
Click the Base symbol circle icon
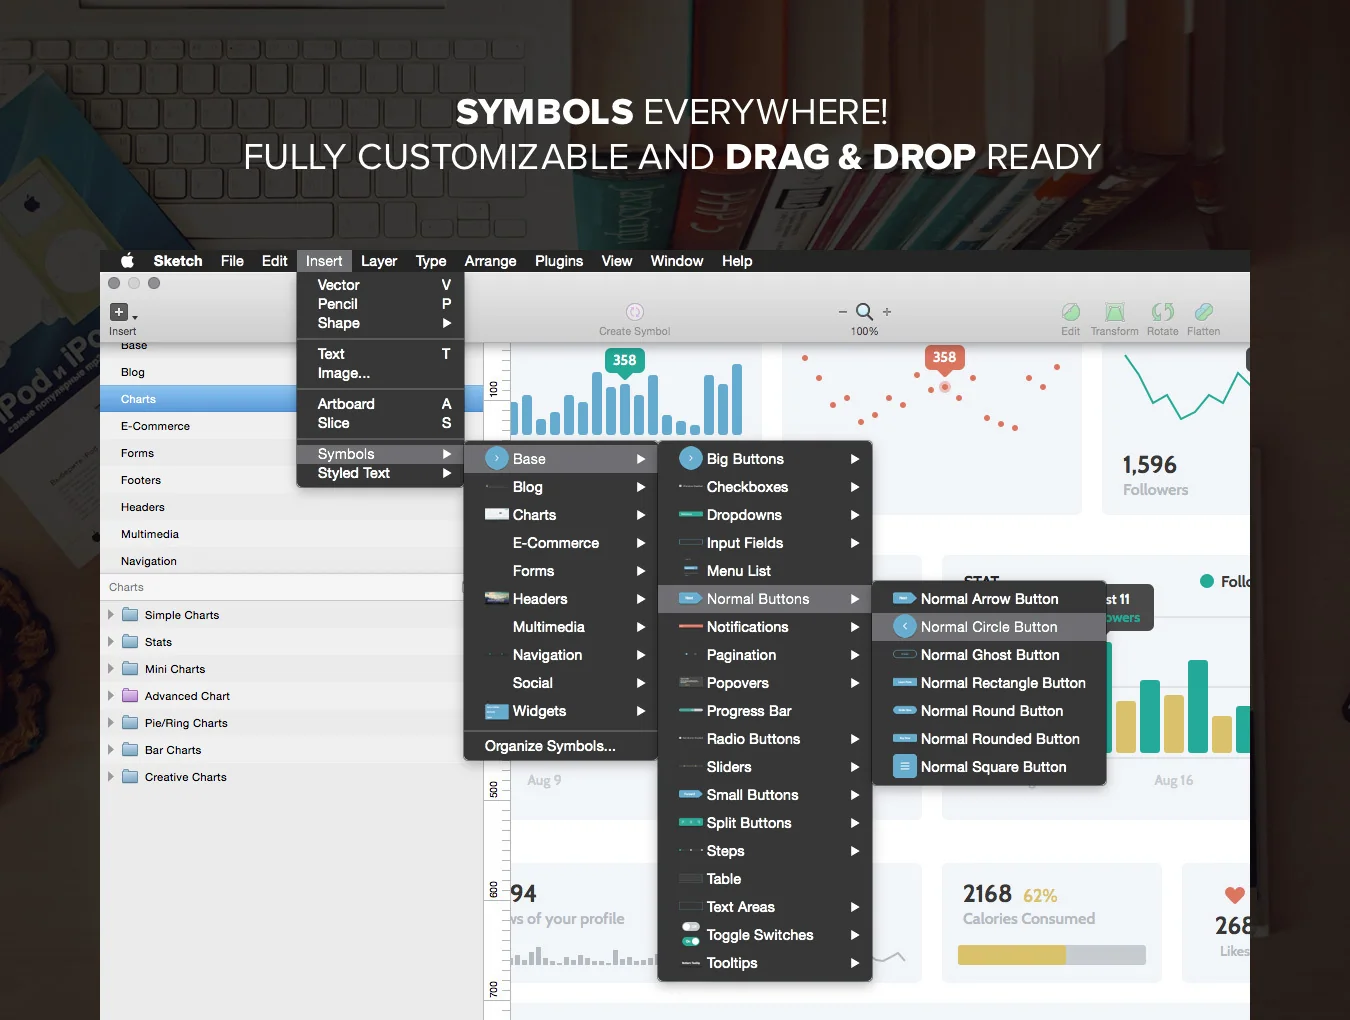pos(497,458)
